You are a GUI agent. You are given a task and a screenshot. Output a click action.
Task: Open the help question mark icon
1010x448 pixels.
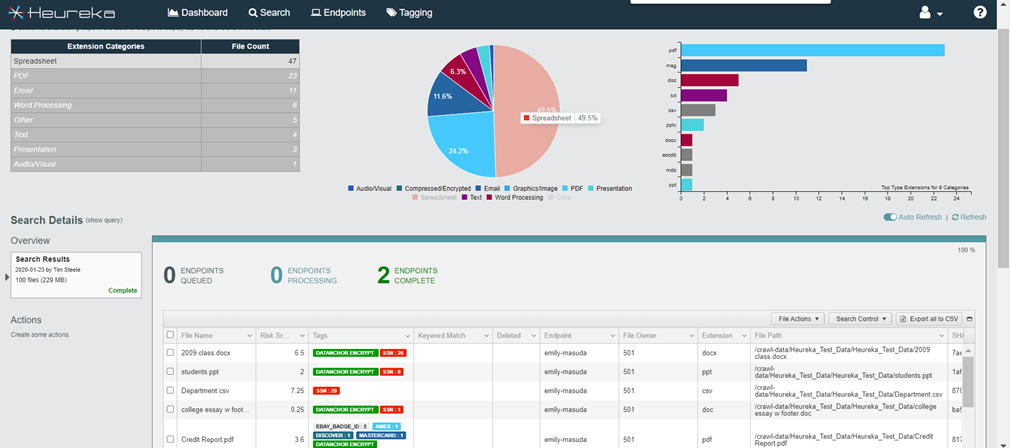(980, 12)
